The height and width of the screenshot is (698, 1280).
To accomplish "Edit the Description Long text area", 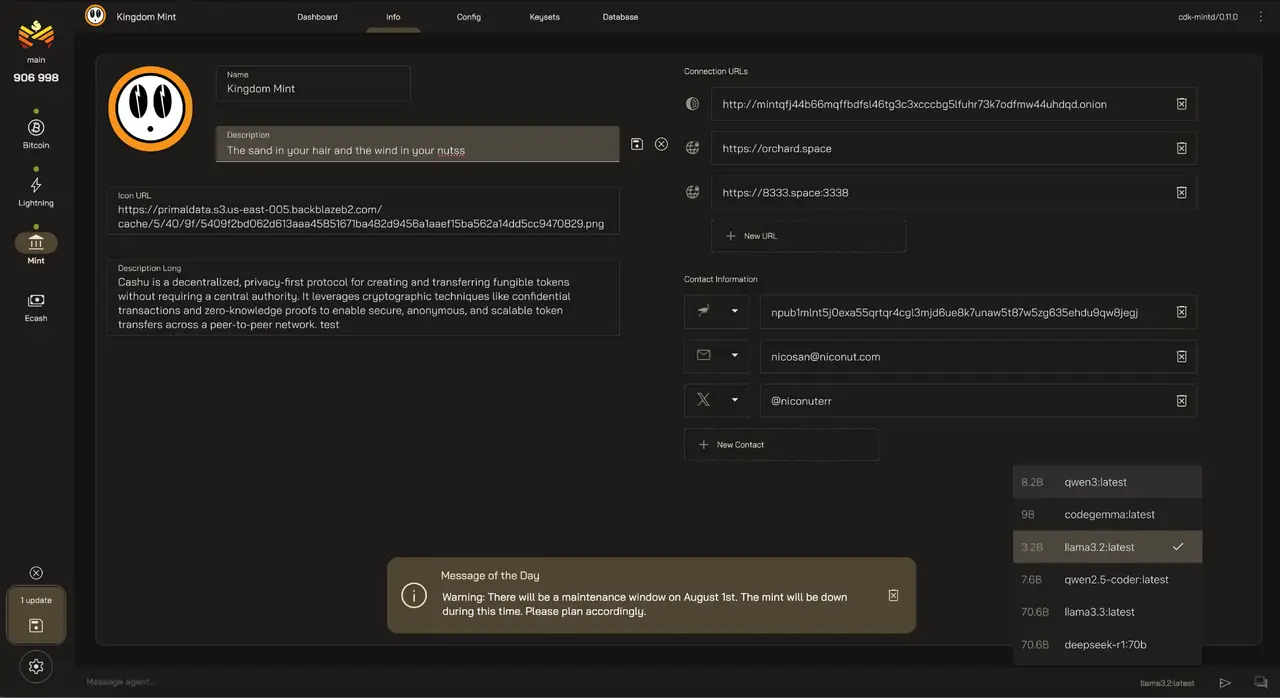I will [x=363, y=298].
